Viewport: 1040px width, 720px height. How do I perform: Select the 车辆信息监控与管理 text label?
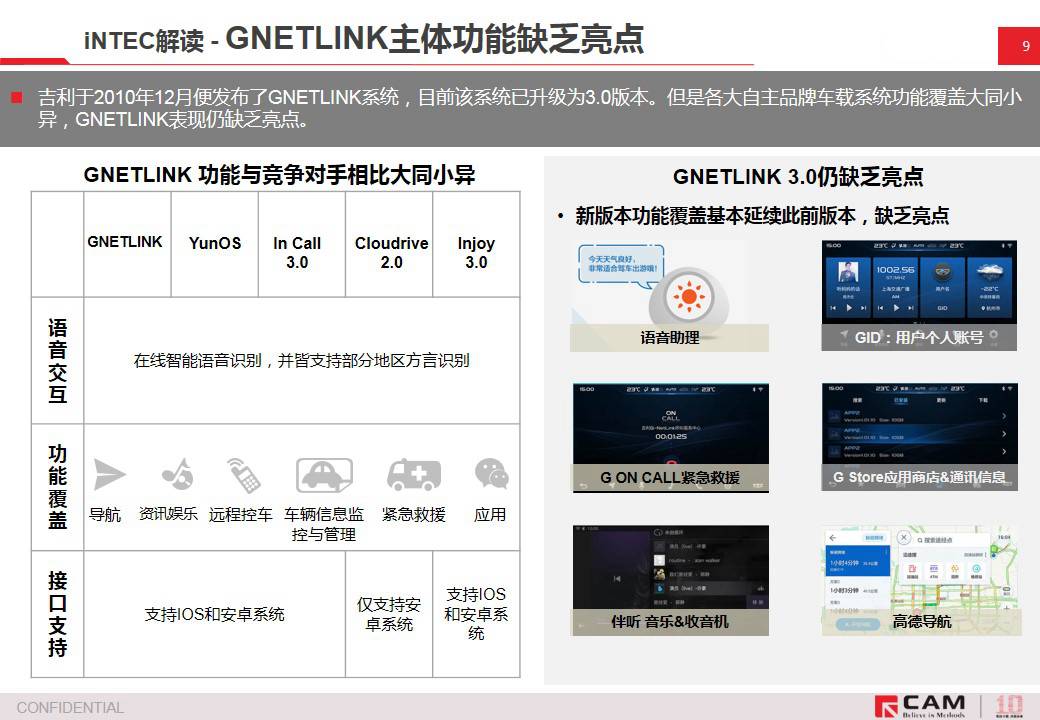click(x=324, y=524)
